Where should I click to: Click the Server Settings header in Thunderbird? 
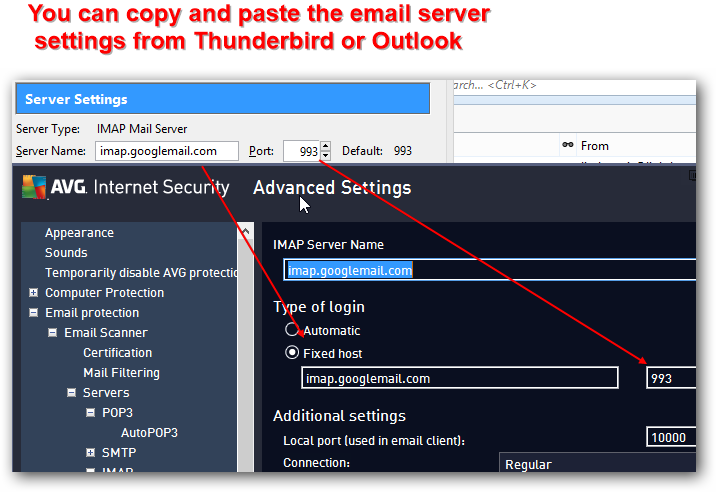(x=222, y=99)
